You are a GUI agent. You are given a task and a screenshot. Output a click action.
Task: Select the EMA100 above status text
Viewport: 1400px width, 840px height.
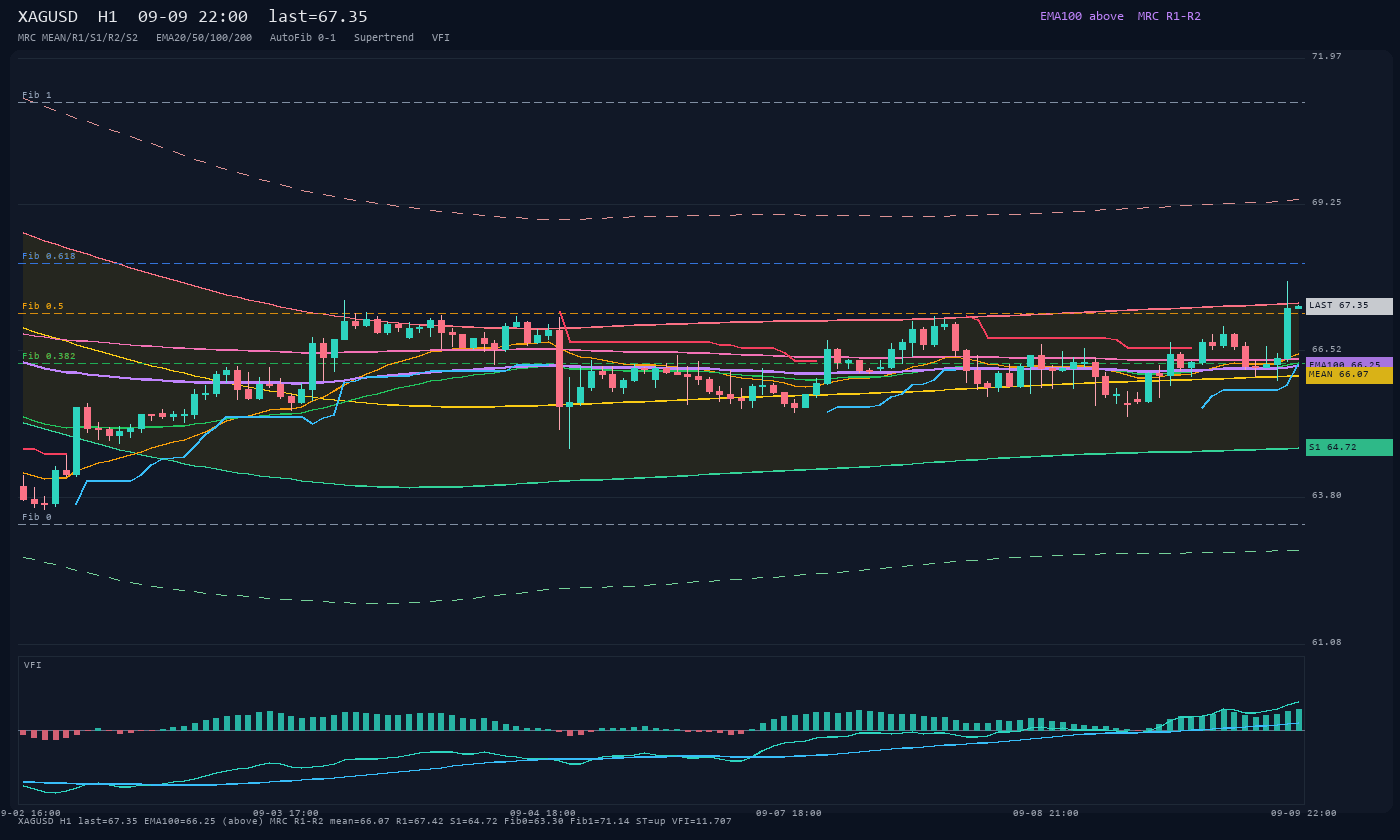tap(1082, 16)
